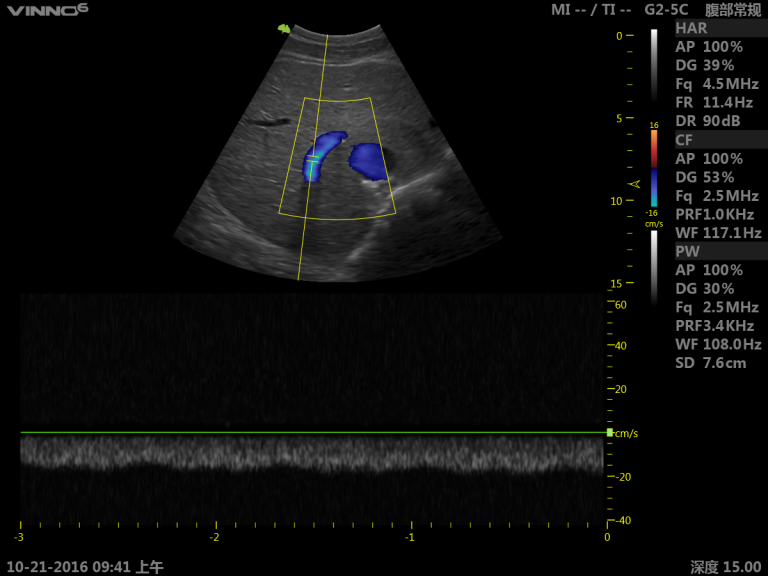Click the -40 mark on velocity scale

(623, 521)
